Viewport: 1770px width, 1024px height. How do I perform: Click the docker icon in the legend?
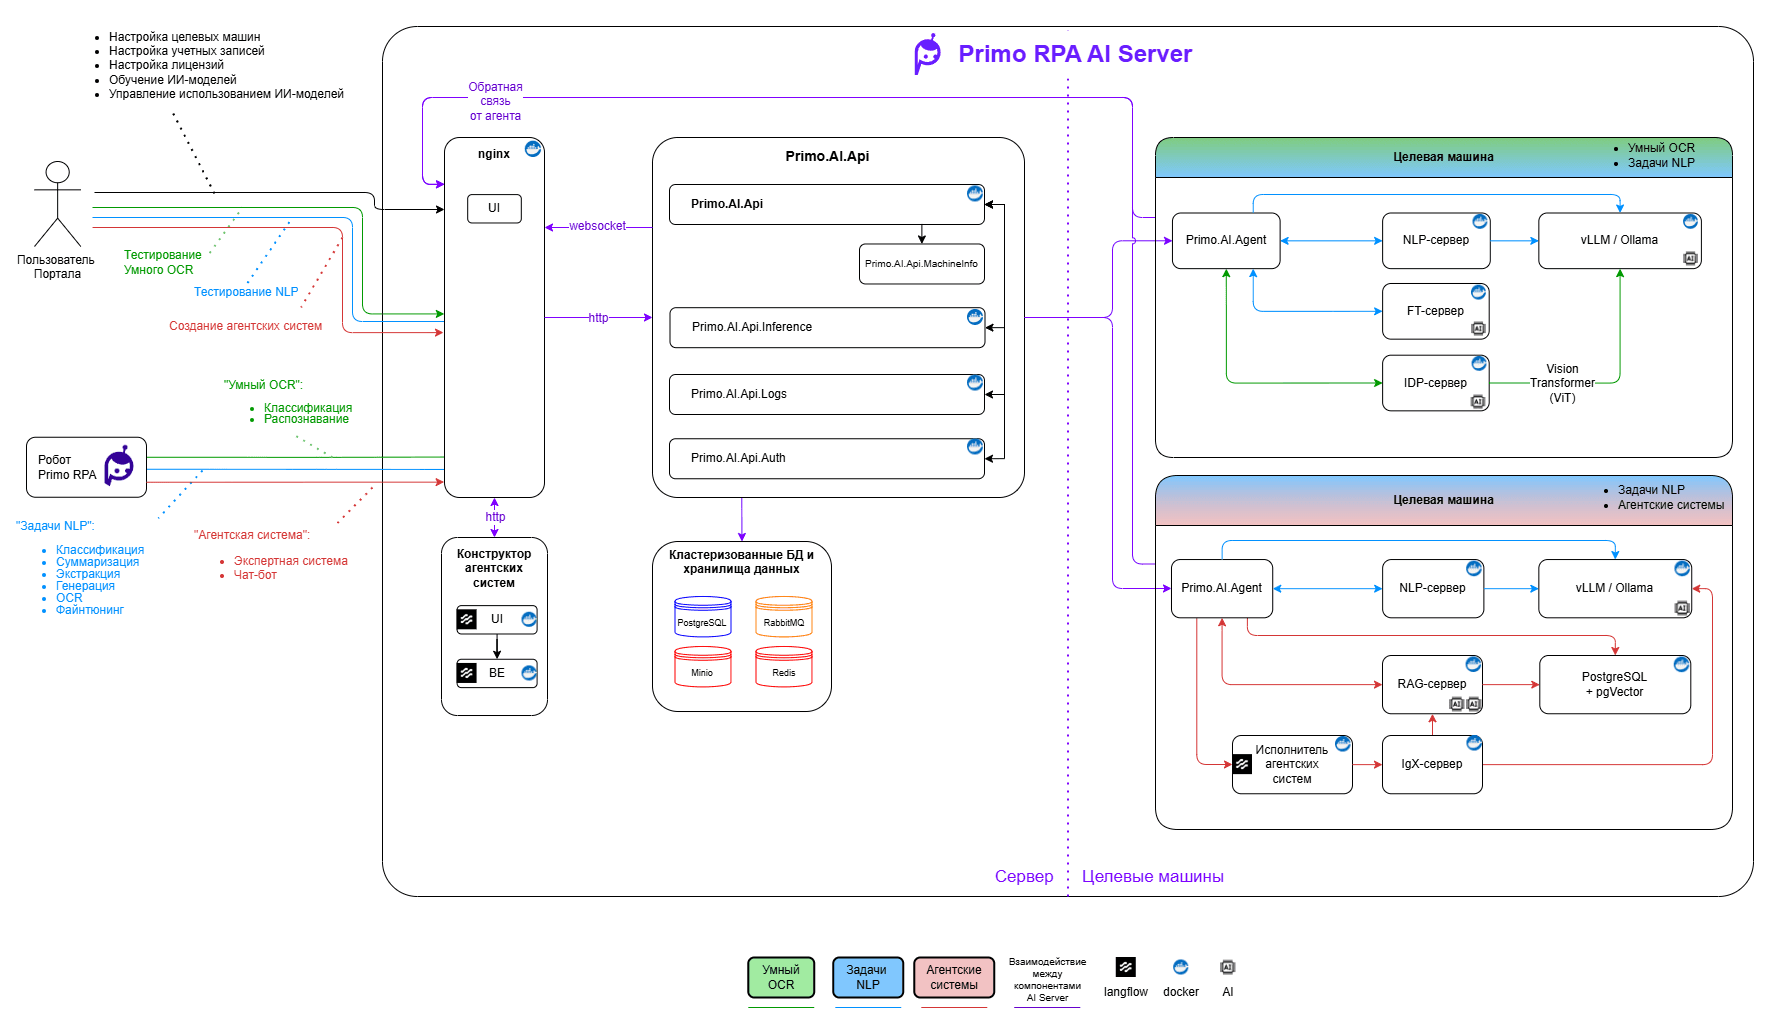(1180, 967)
